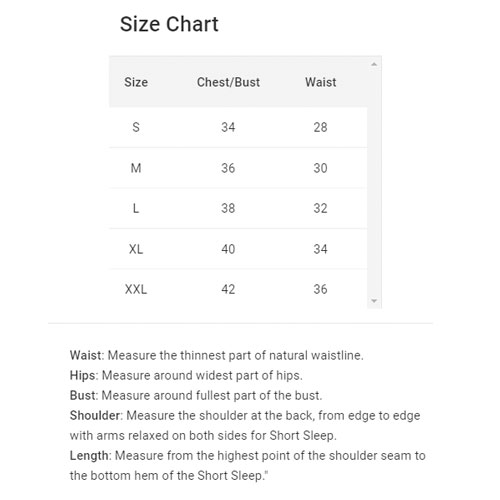Click the Hips measurement instruction

point(186,375)
